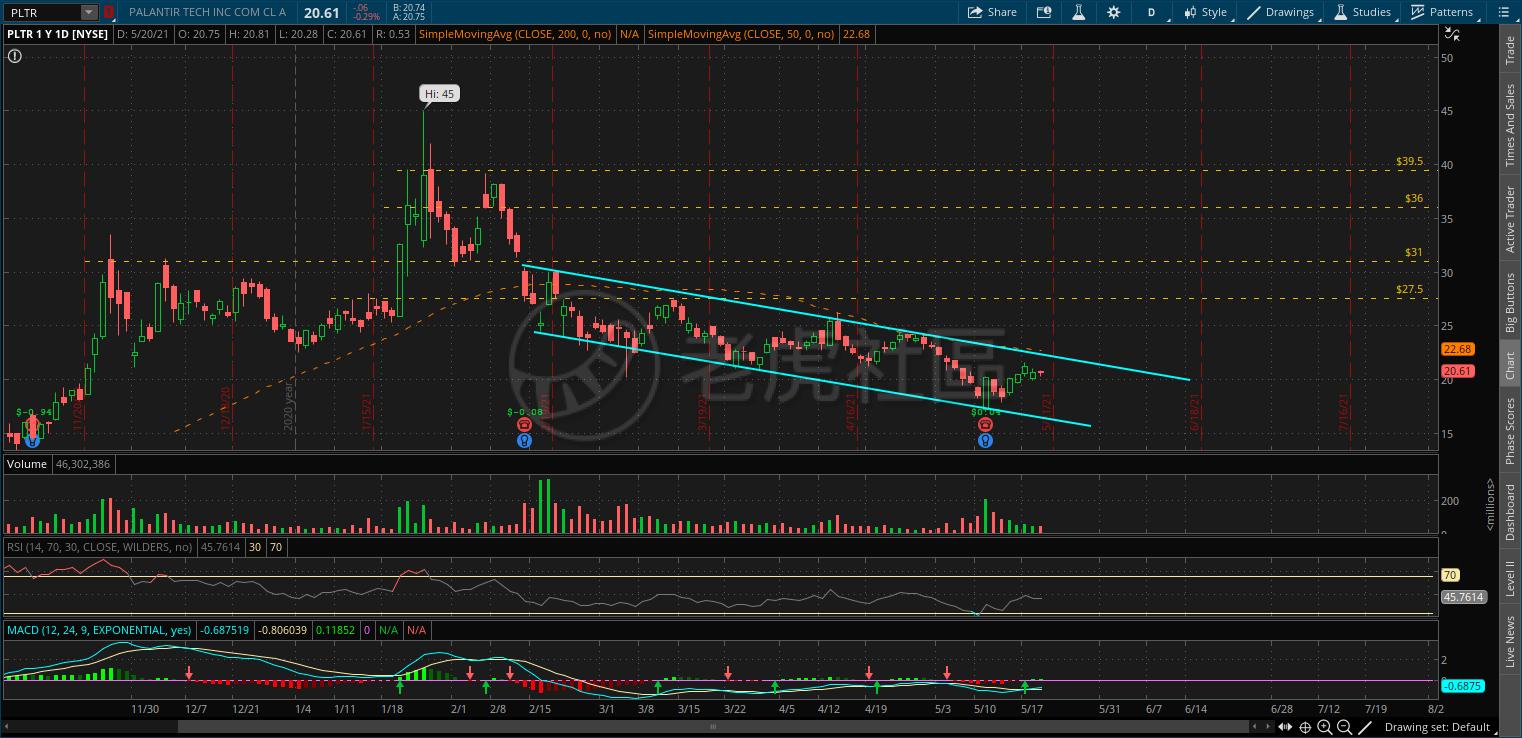Click the SimpleMovingAvg 200 study label
Image resolution: width=1522 pixels, height=738 pixels.
[515, 34]
